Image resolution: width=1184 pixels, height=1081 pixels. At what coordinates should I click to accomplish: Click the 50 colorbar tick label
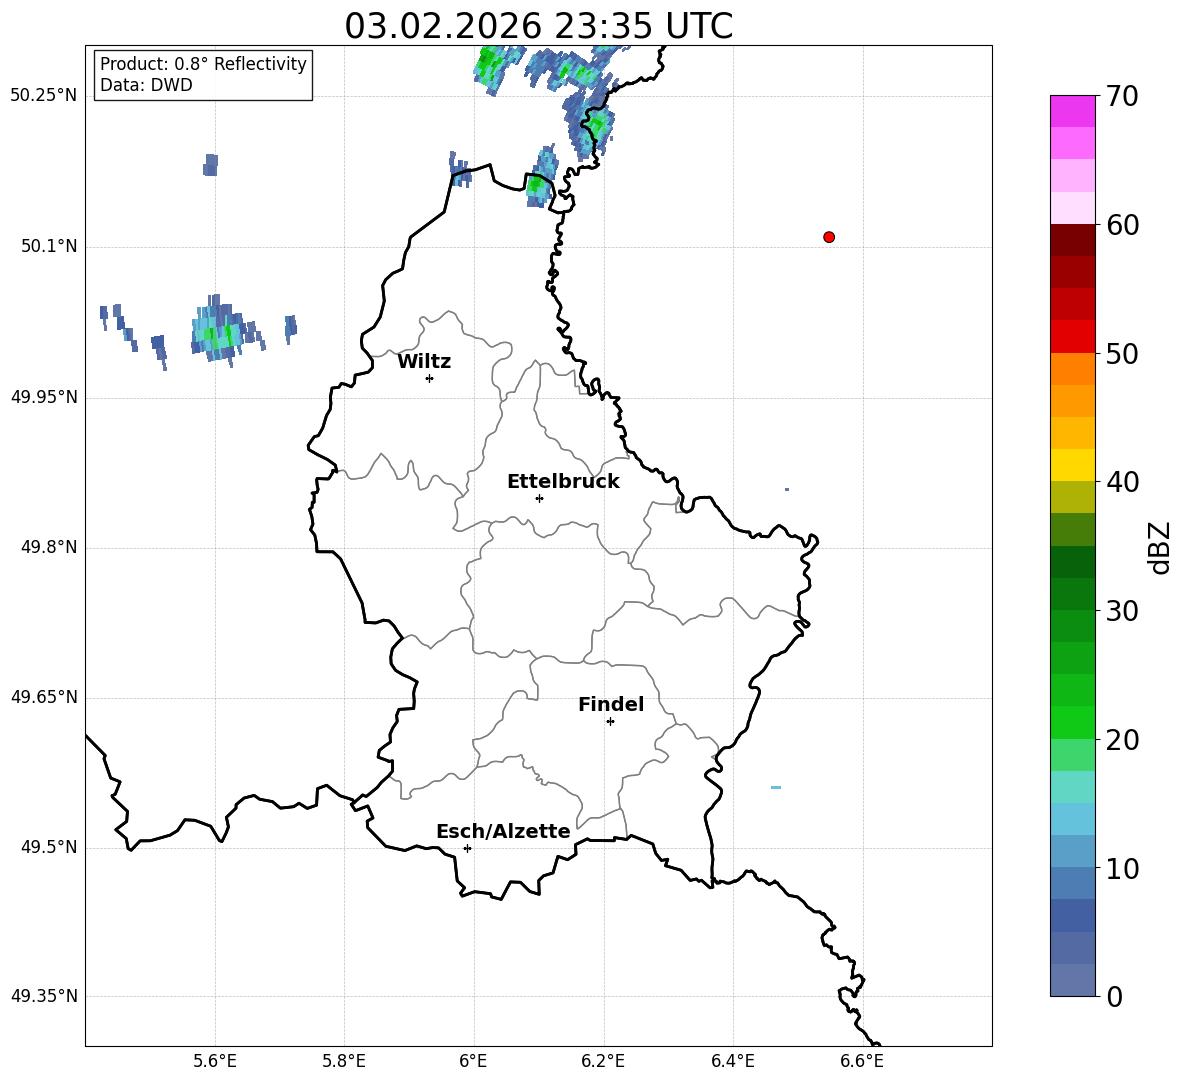(x=1122, y=354)
